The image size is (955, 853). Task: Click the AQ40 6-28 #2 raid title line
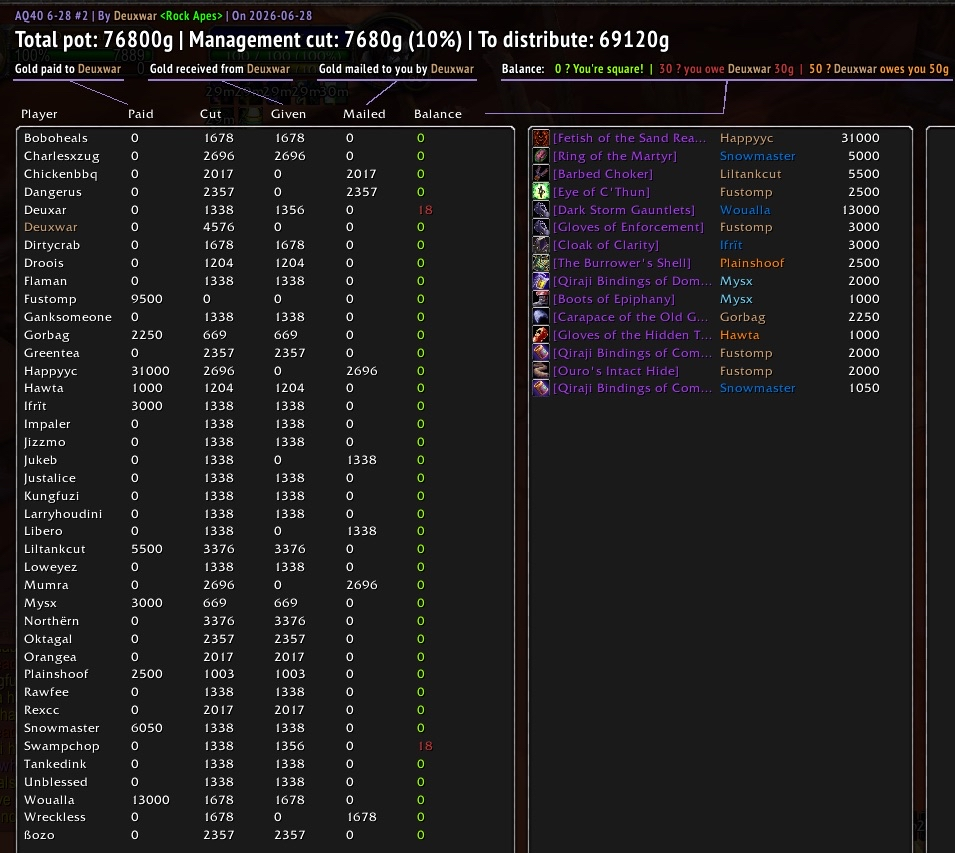pos(163,16)
